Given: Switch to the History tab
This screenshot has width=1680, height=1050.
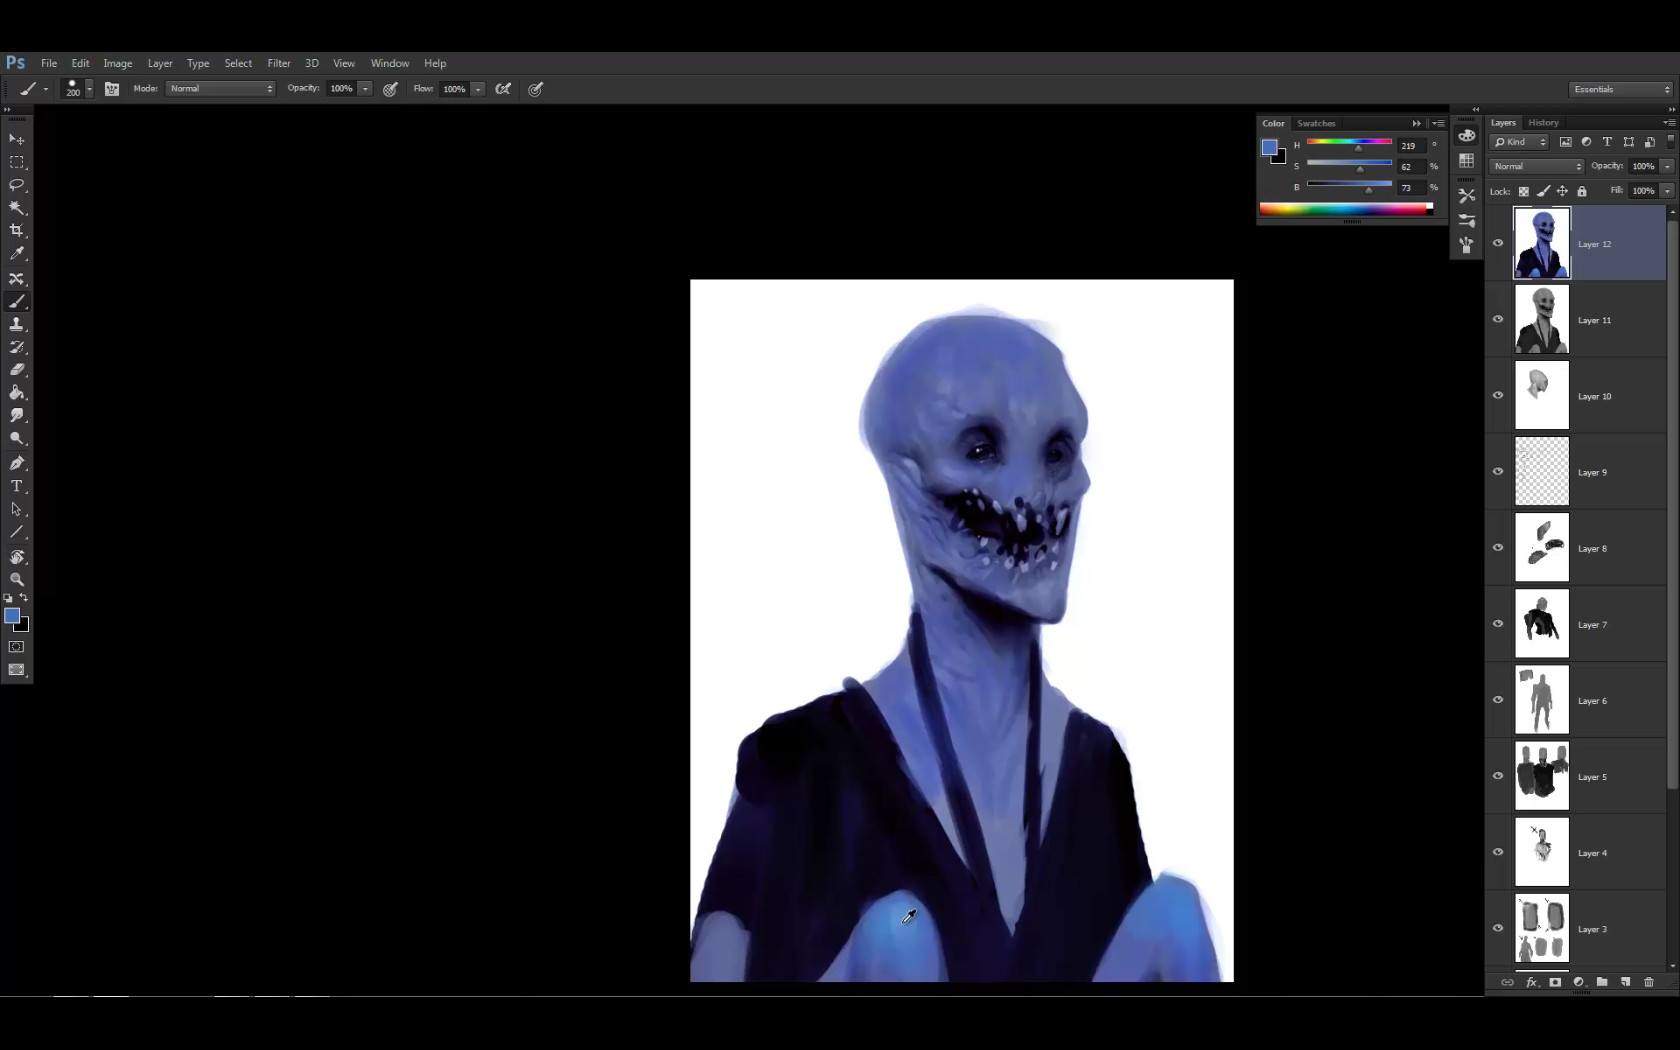Looking at the screenshot, I should pyautogui.click(x=1543, y=122).
